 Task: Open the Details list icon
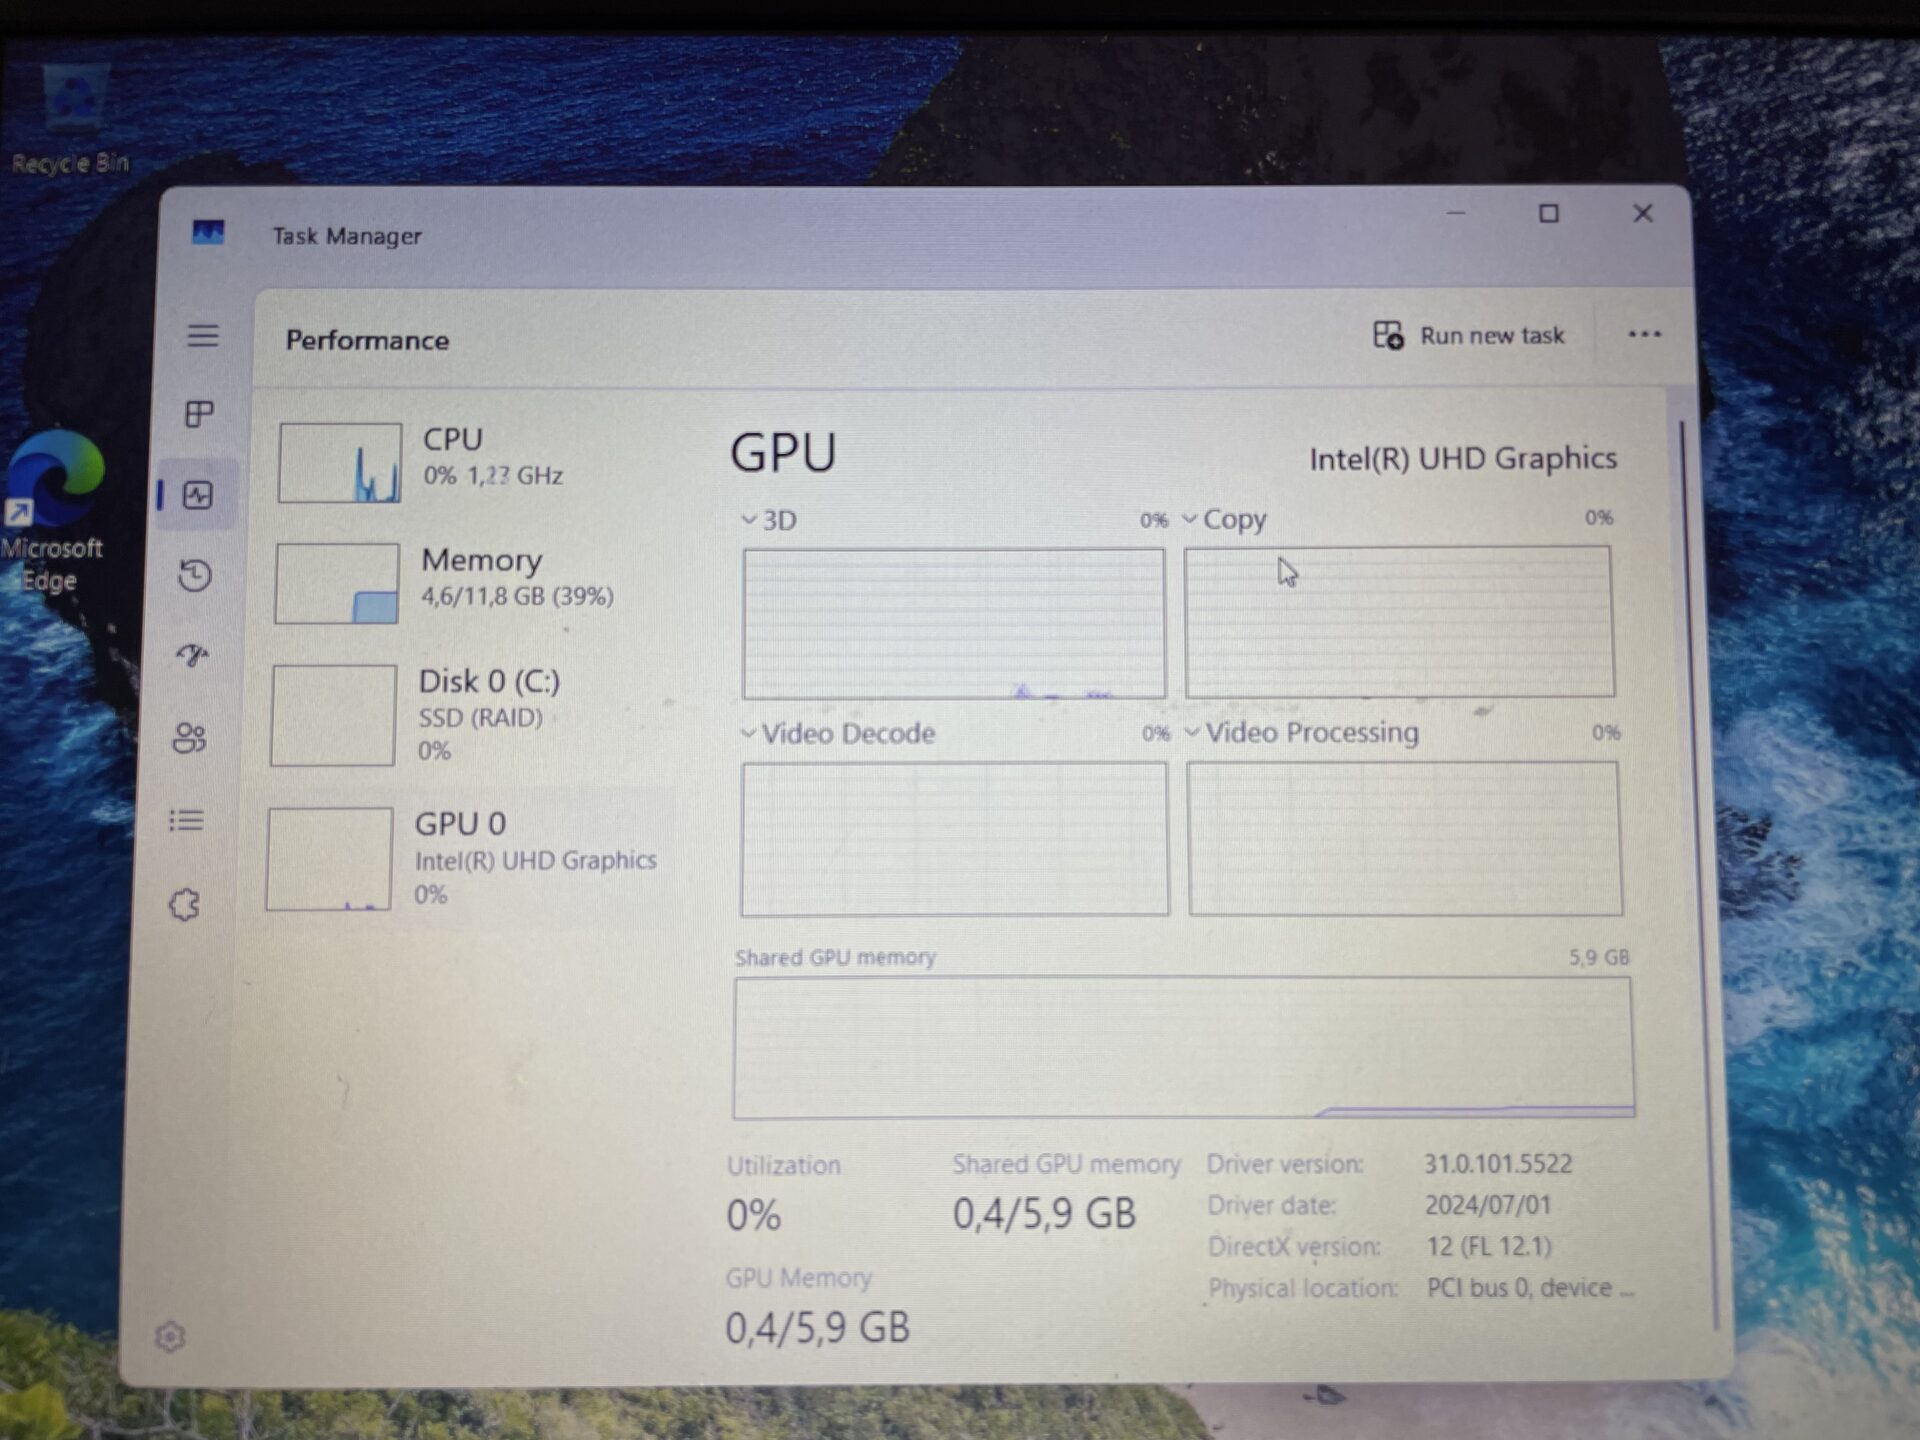[x=187, y=821]
